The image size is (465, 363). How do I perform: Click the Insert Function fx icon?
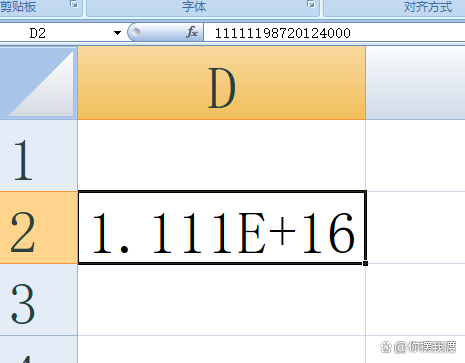(x=192, y=33)
